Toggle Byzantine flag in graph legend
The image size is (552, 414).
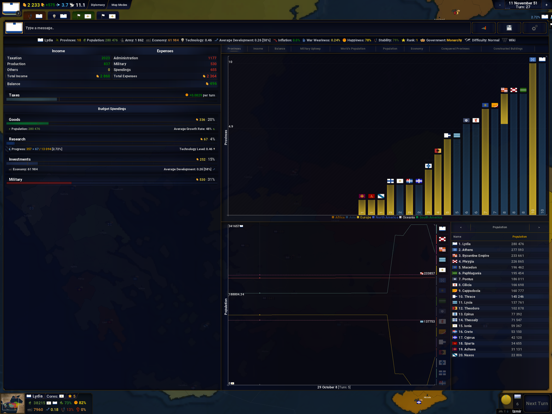pos(442,250)
